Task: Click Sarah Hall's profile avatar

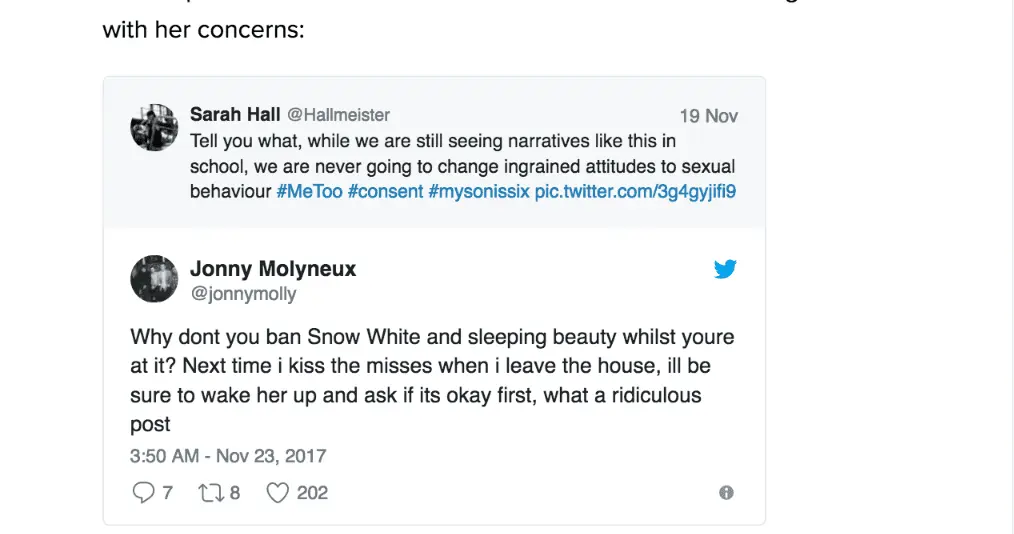Action: point(154,128)
